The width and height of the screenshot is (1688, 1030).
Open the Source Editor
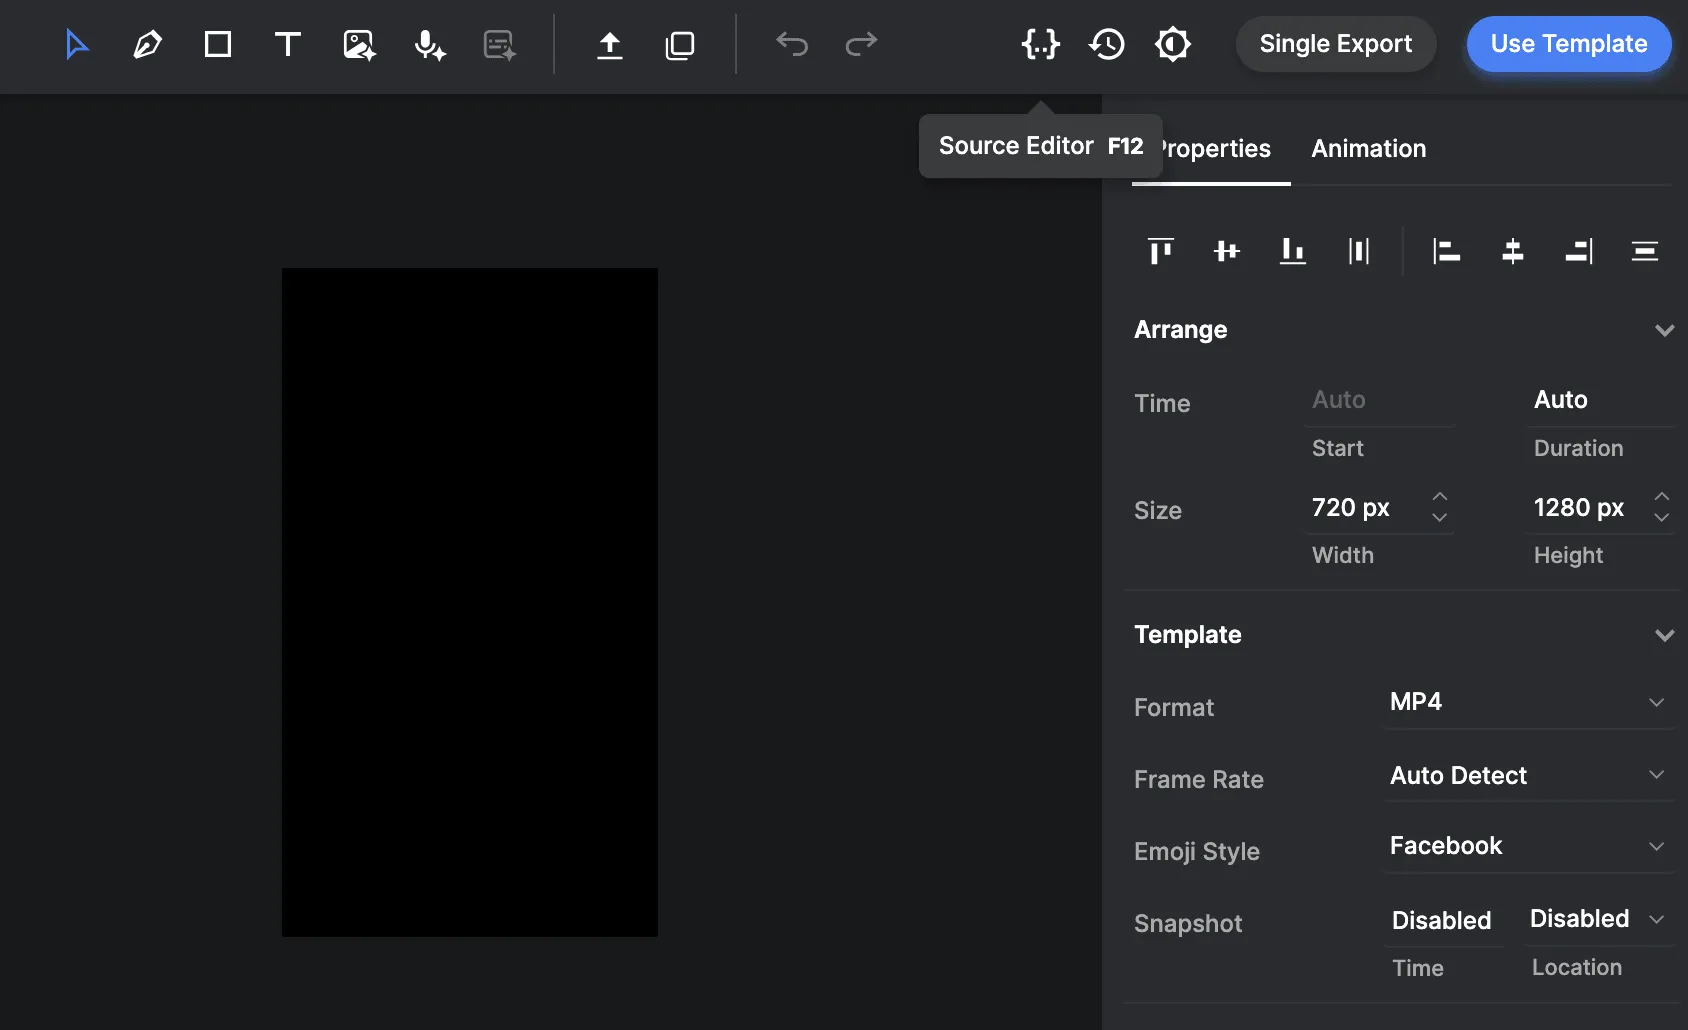point(1040,44)
